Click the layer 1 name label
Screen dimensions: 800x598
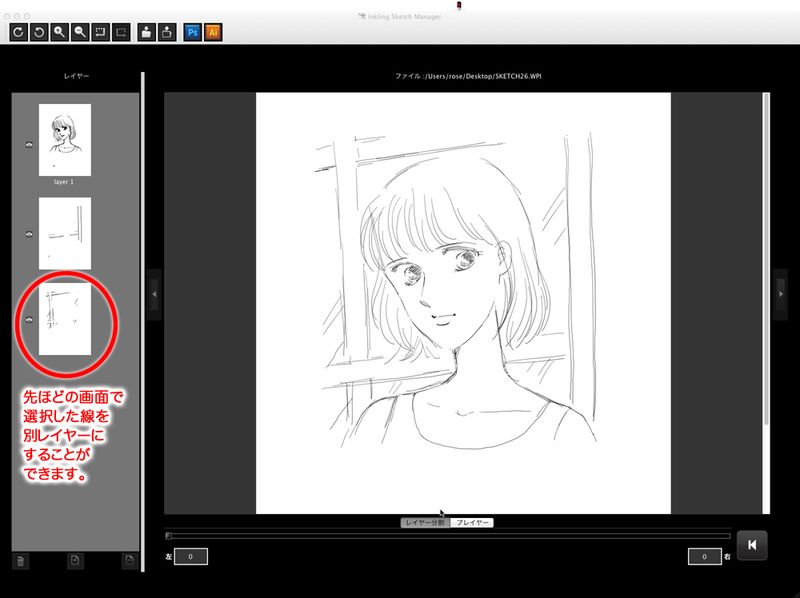[64, 182]
